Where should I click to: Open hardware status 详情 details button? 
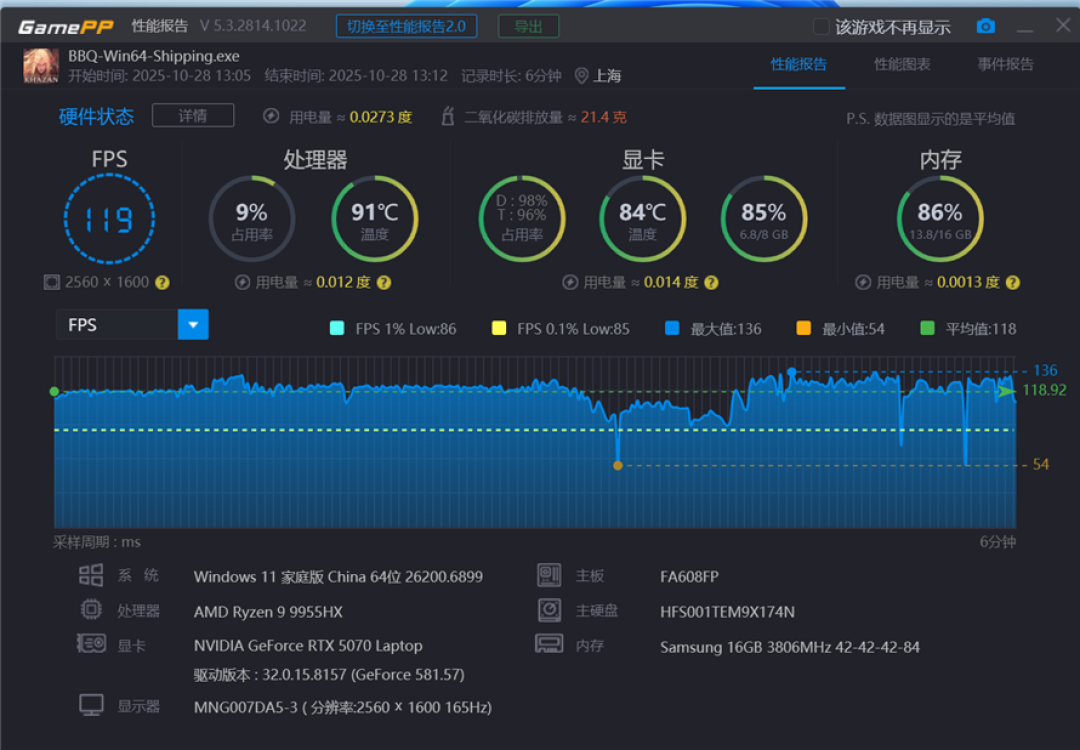(x=193, y=116)
